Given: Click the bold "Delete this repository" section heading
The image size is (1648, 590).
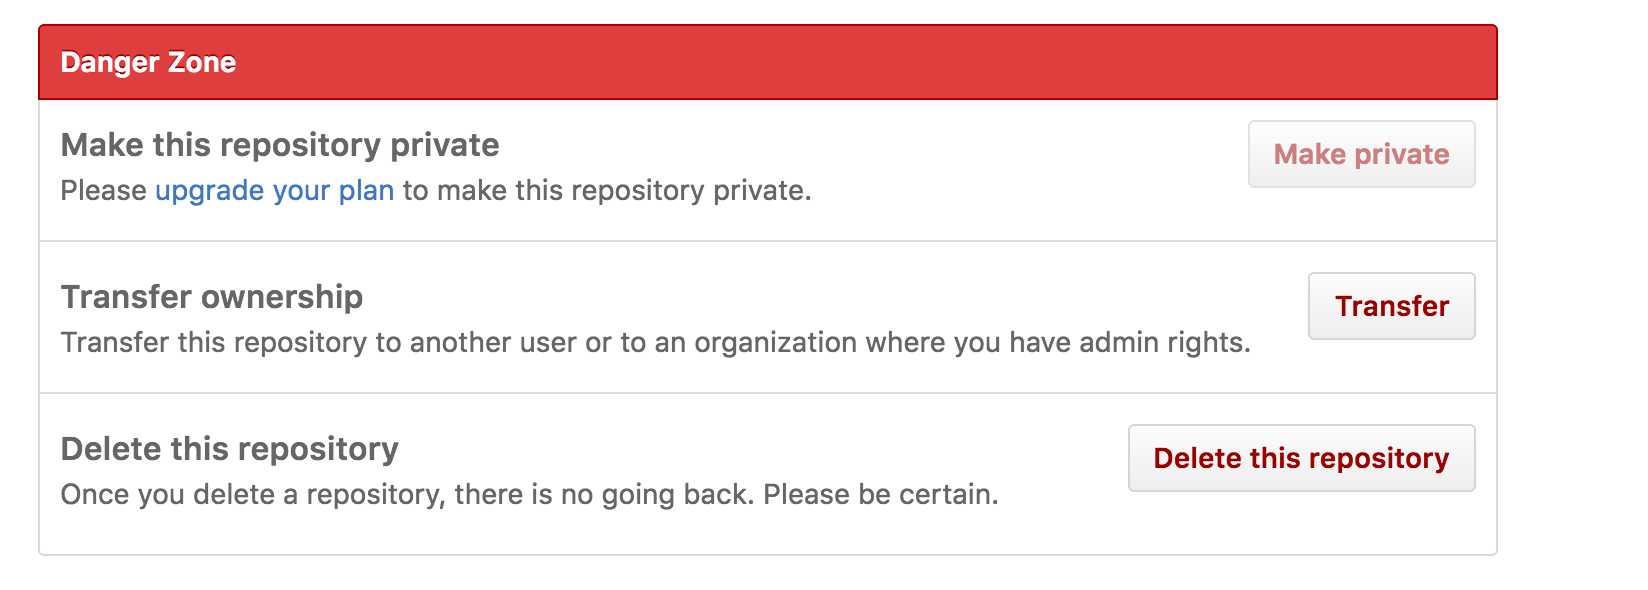Looking at the screenshot, I should (230, 449).
